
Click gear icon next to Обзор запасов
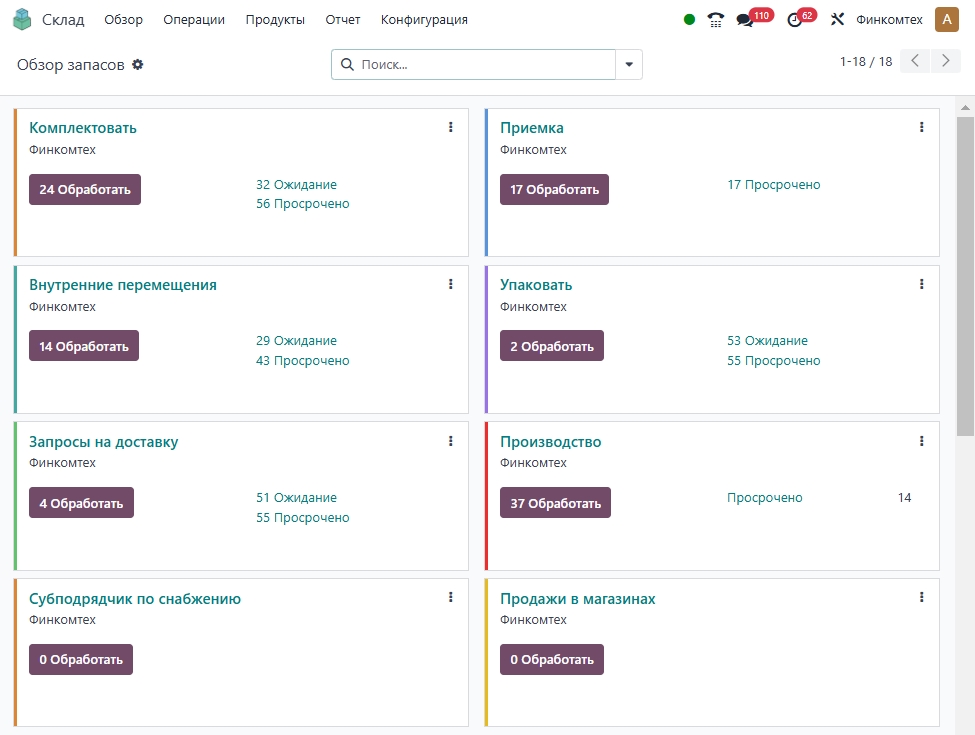[x=138, y=64]
